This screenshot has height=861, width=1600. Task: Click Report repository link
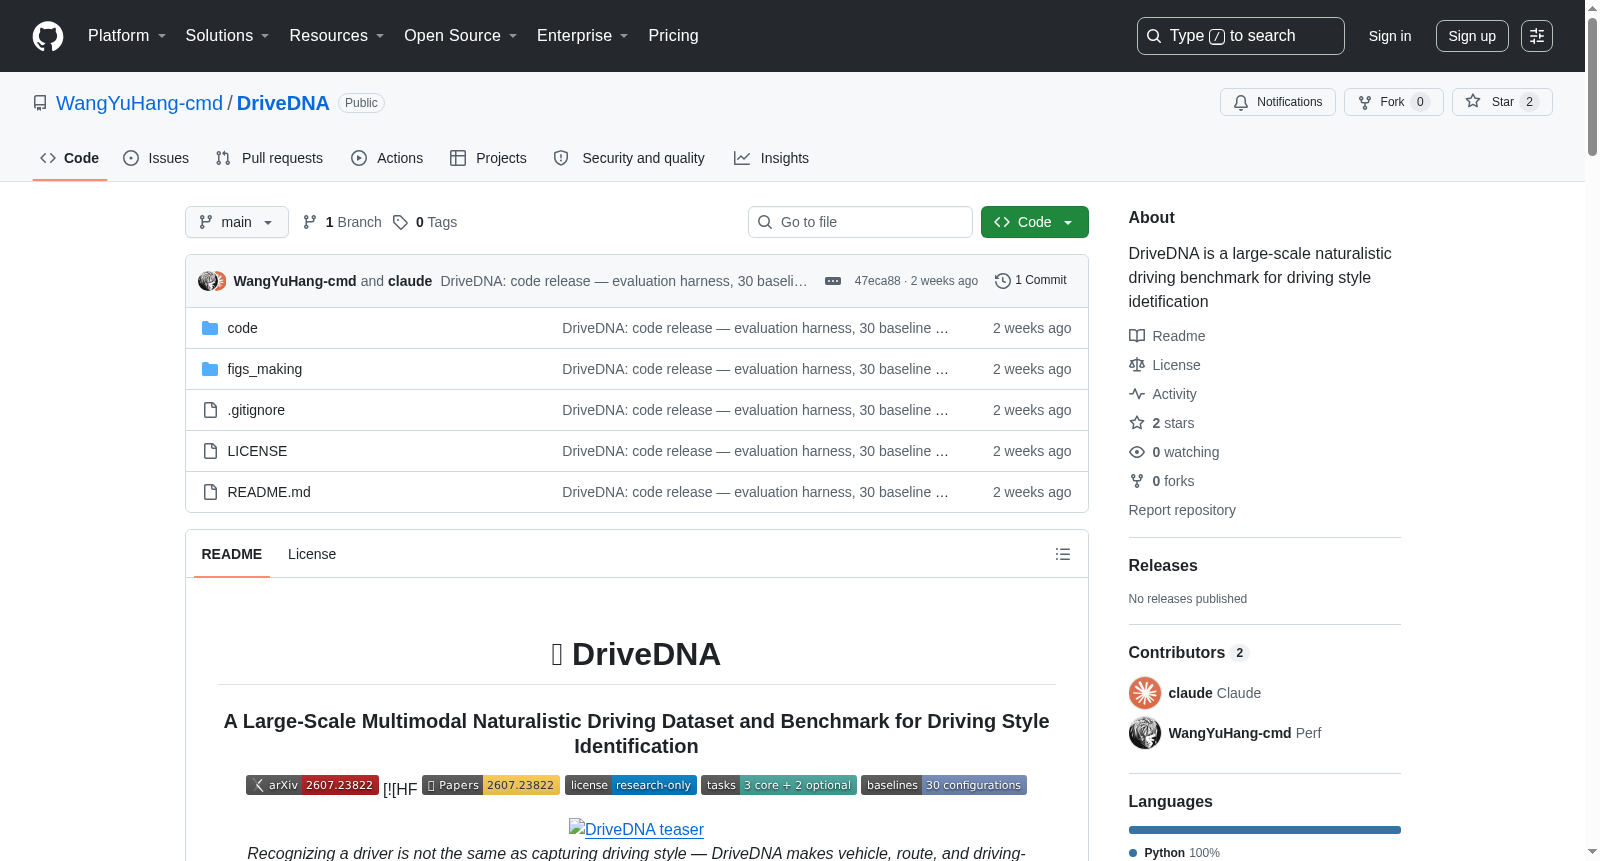pos(1182,510)
